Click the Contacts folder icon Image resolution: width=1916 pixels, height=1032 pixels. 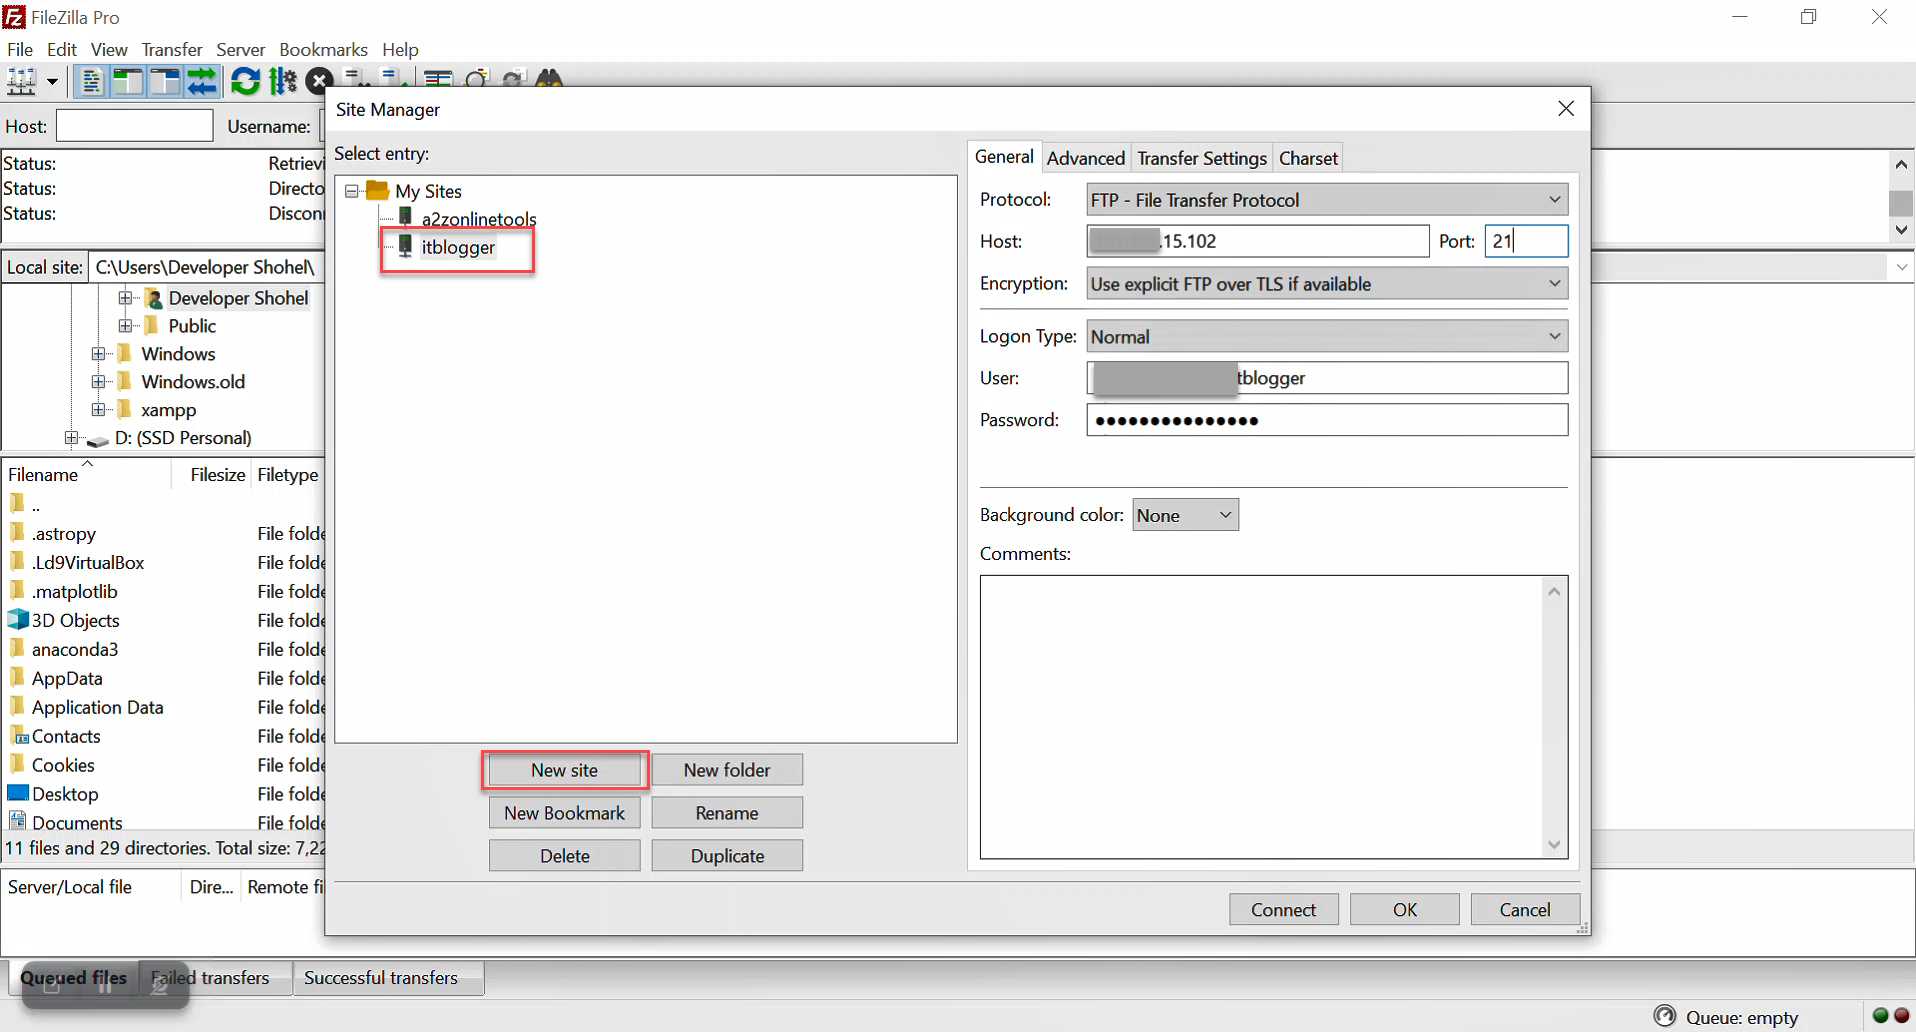18,735
